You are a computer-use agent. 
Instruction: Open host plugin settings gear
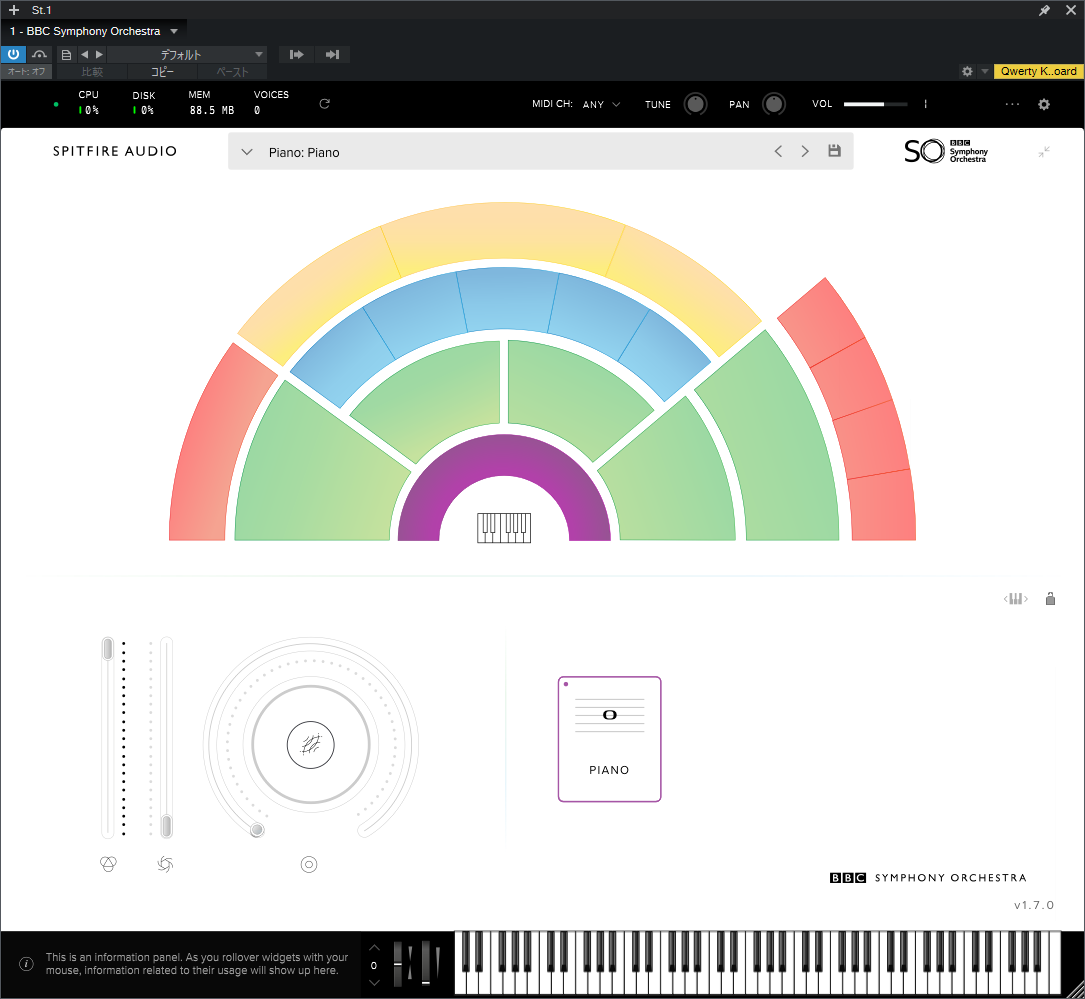967,71
